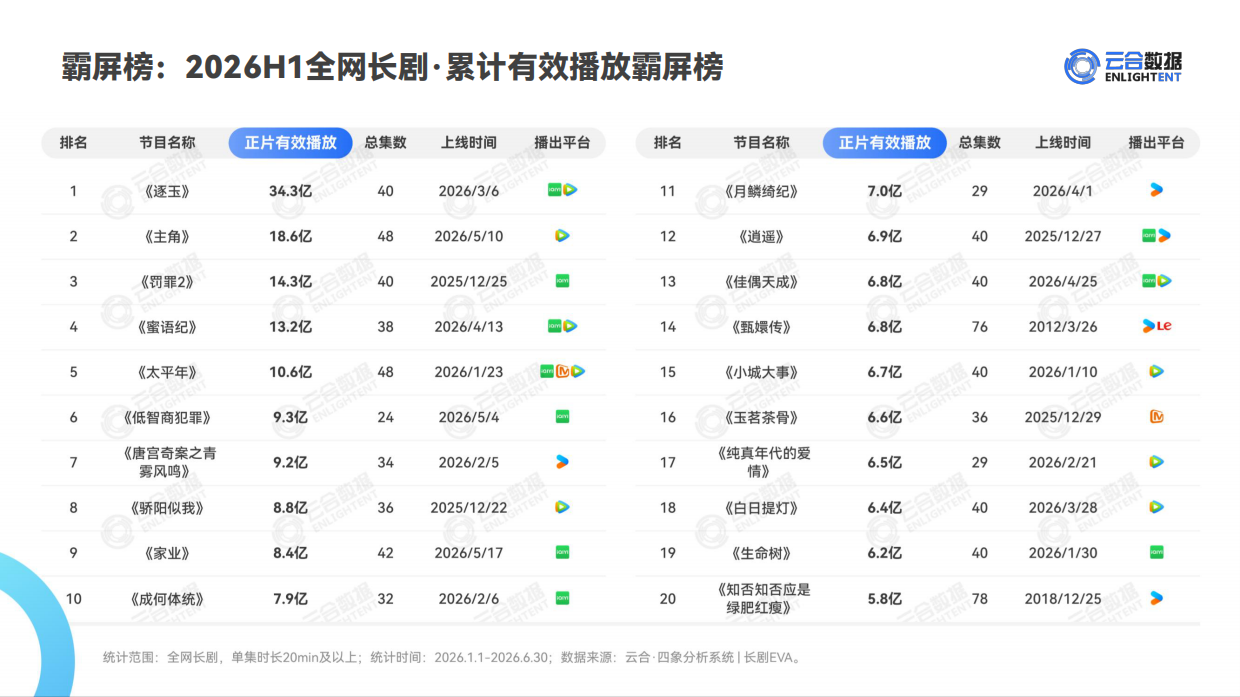Select the title 《骄阳似我》
Screen dimensions: 1240x697
point(167,508)
